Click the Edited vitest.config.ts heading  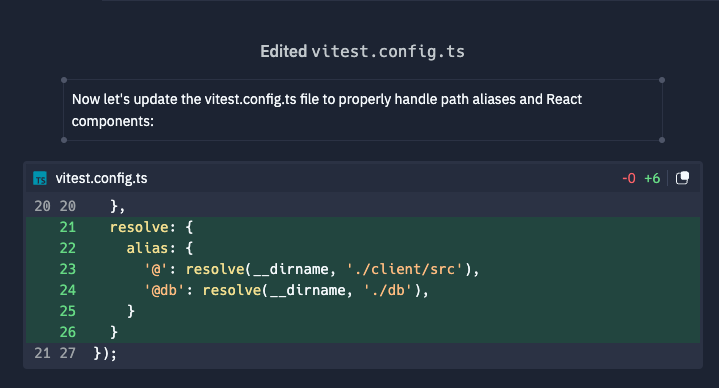click(x=362, y=51)
